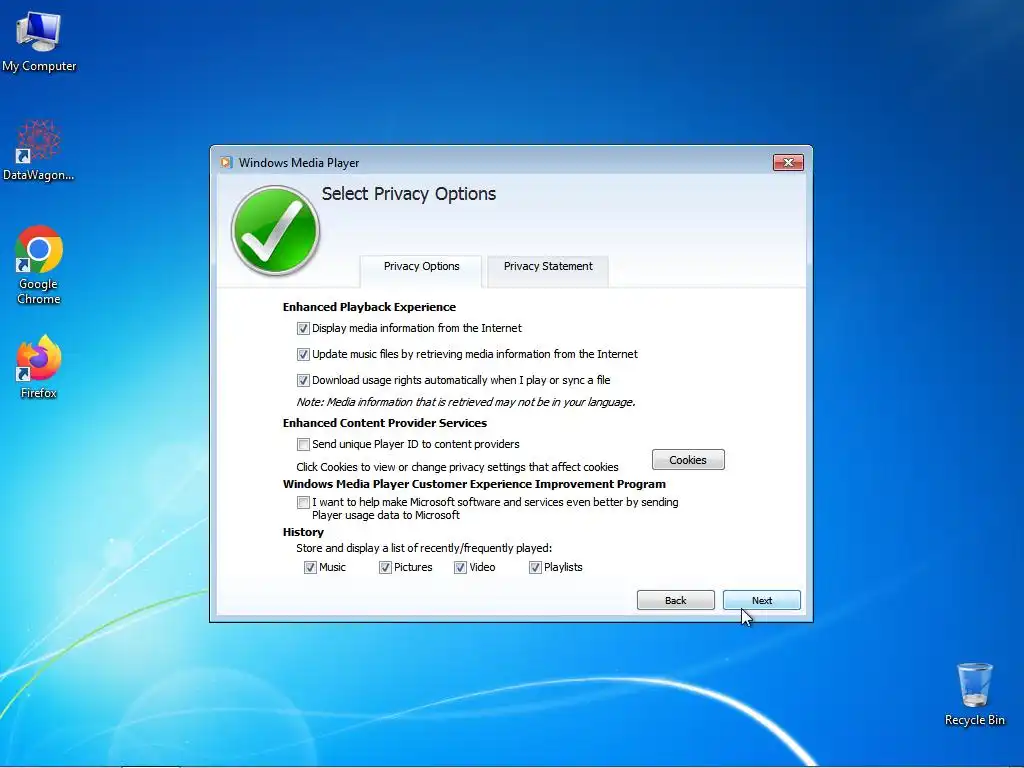The width and height of the screenshot is (1024, 768).
Task: Click the History section heading
Action: (303, 532)
